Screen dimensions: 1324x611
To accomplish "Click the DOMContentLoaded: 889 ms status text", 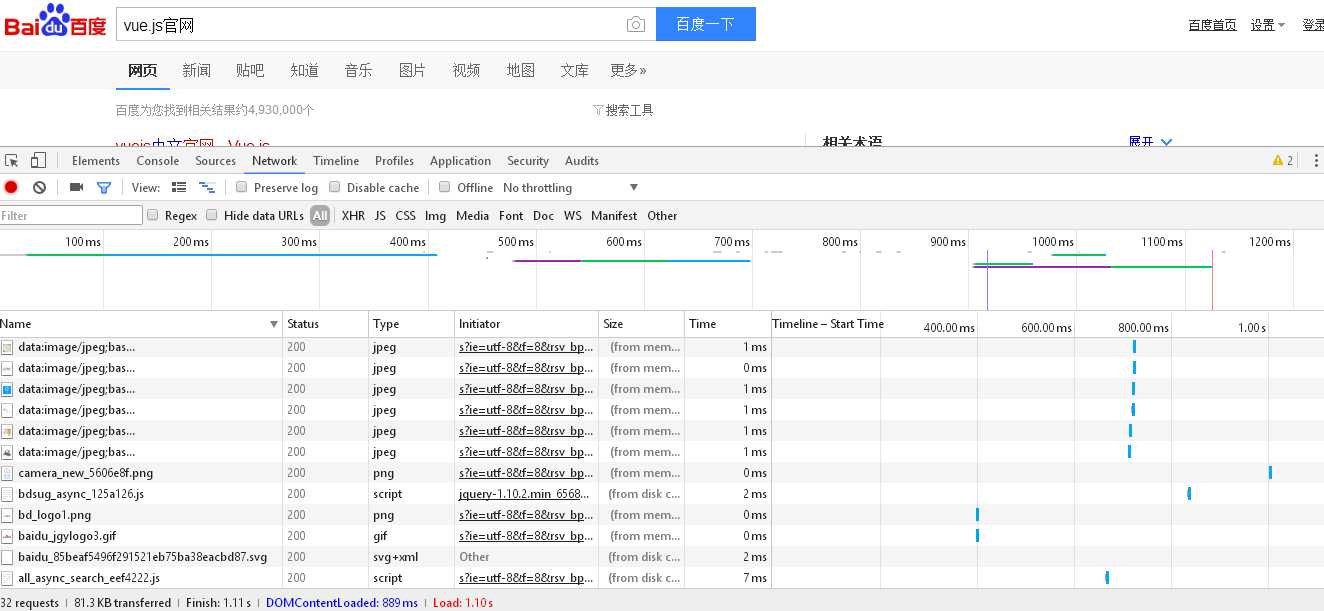I will [x=342, y=603].
